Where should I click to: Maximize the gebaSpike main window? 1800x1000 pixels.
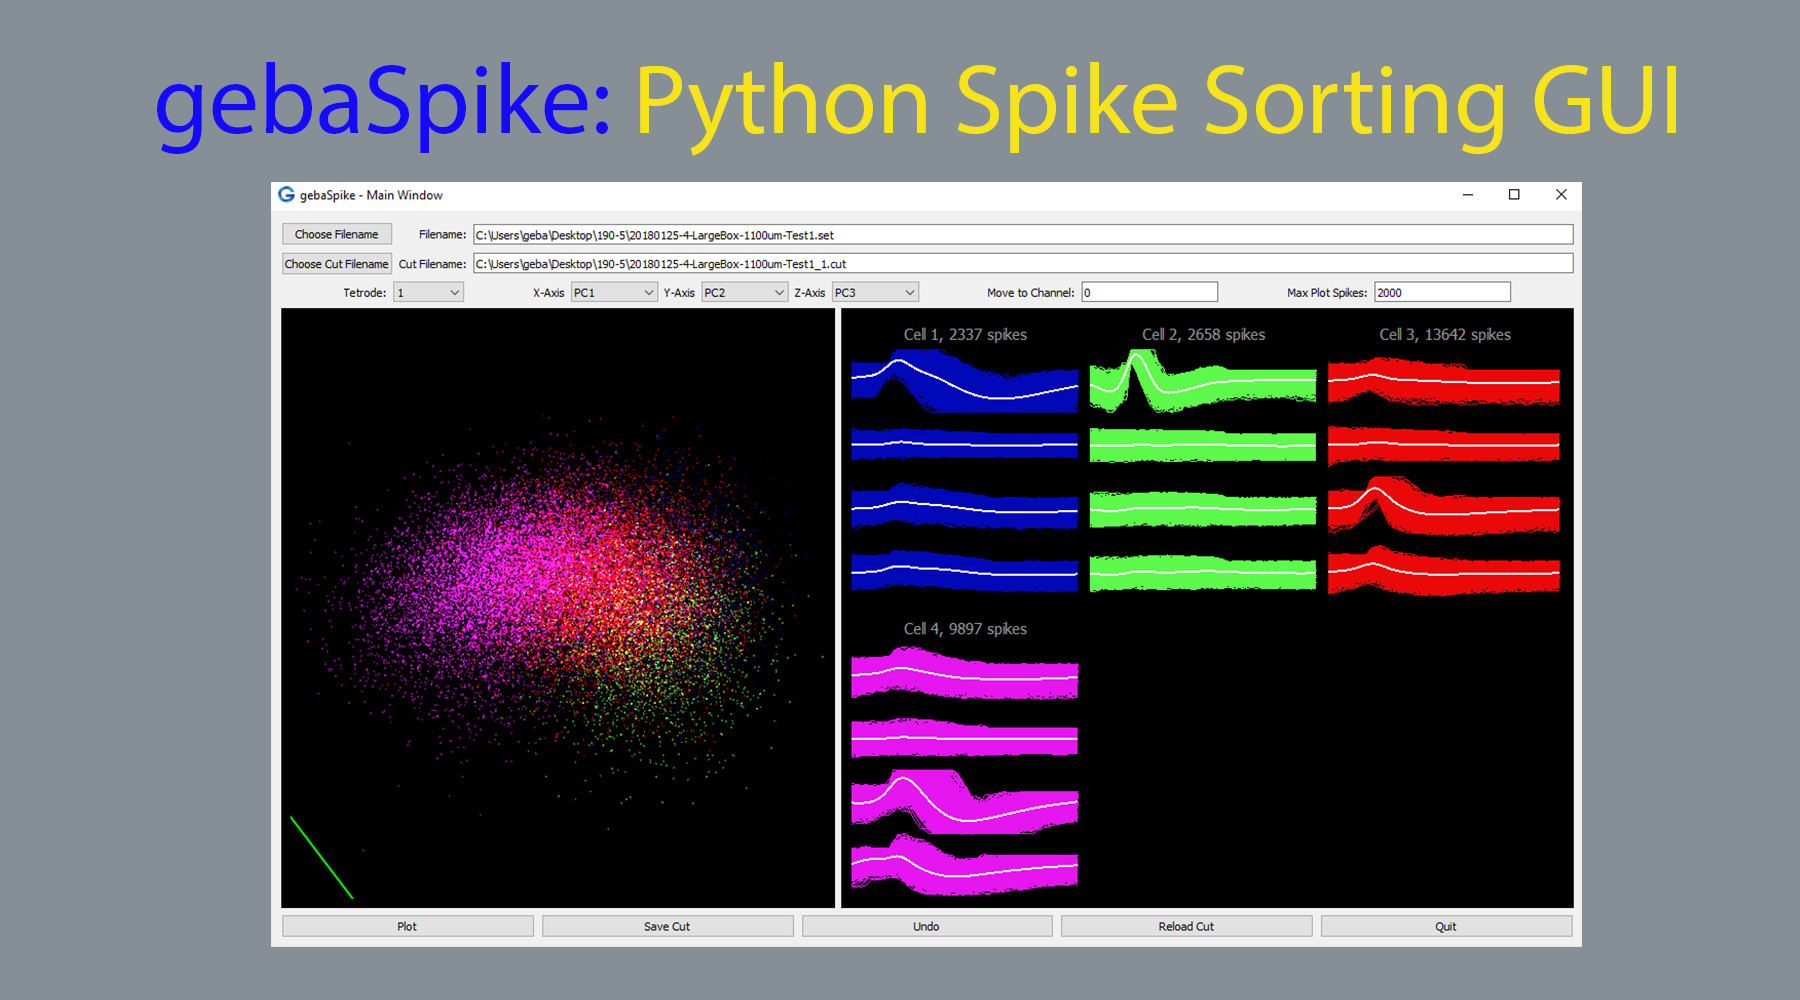coord(1514,195)
